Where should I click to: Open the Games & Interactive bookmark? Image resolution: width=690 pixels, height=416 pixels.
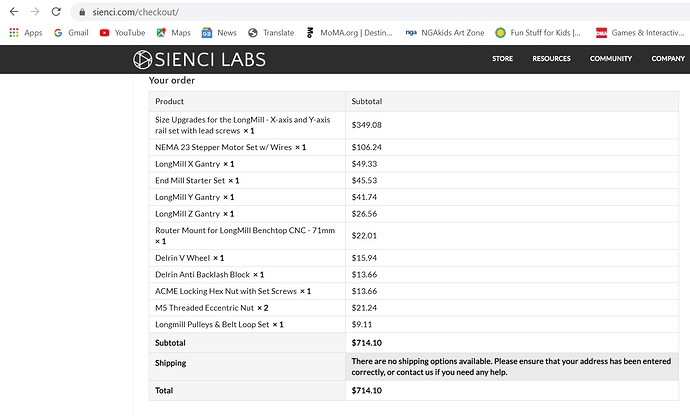coord(640,33)
